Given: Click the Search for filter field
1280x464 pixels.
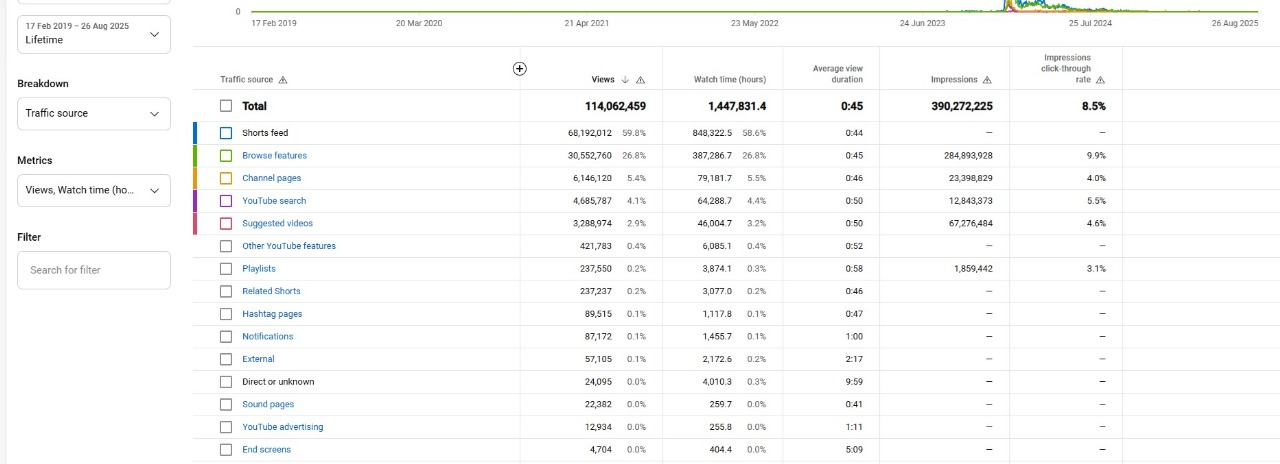Looking at the screenshot, I should pos(94,270).
